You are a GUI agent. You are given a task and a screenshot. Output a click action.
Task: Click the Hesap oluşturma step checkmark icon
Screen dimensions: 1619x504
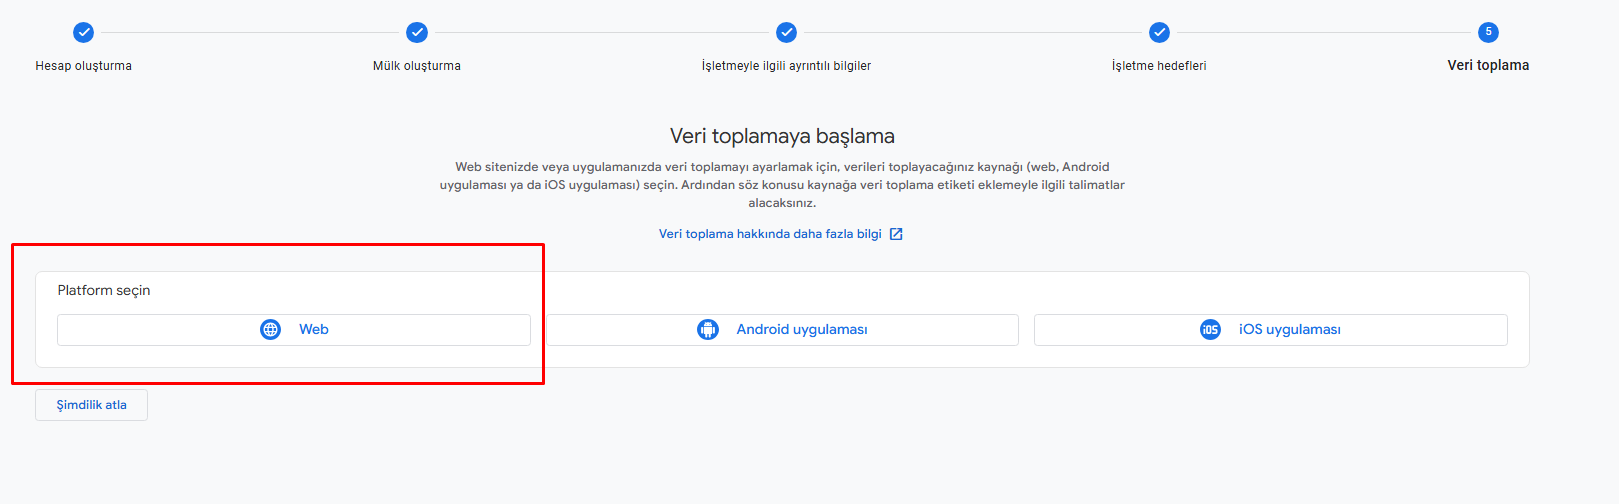point(84,33)
